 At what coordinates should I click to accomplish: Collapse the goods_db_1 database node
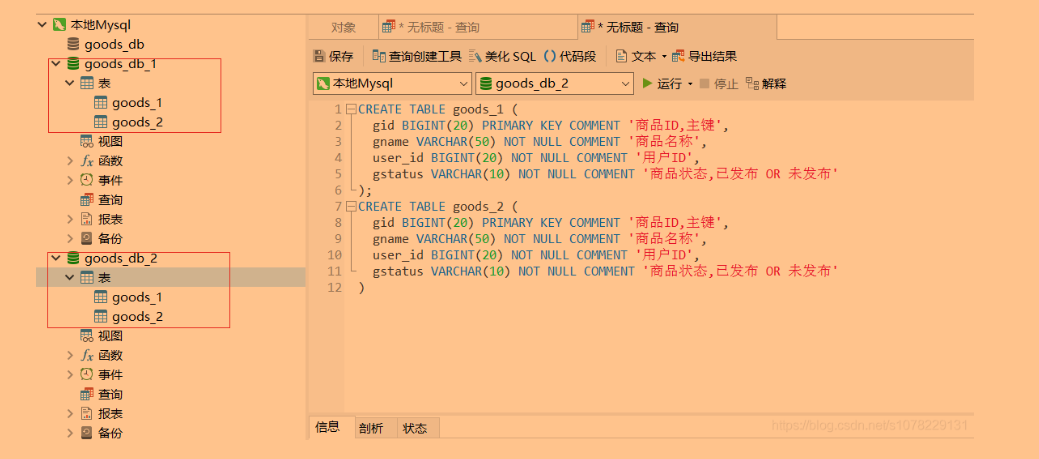56,64
